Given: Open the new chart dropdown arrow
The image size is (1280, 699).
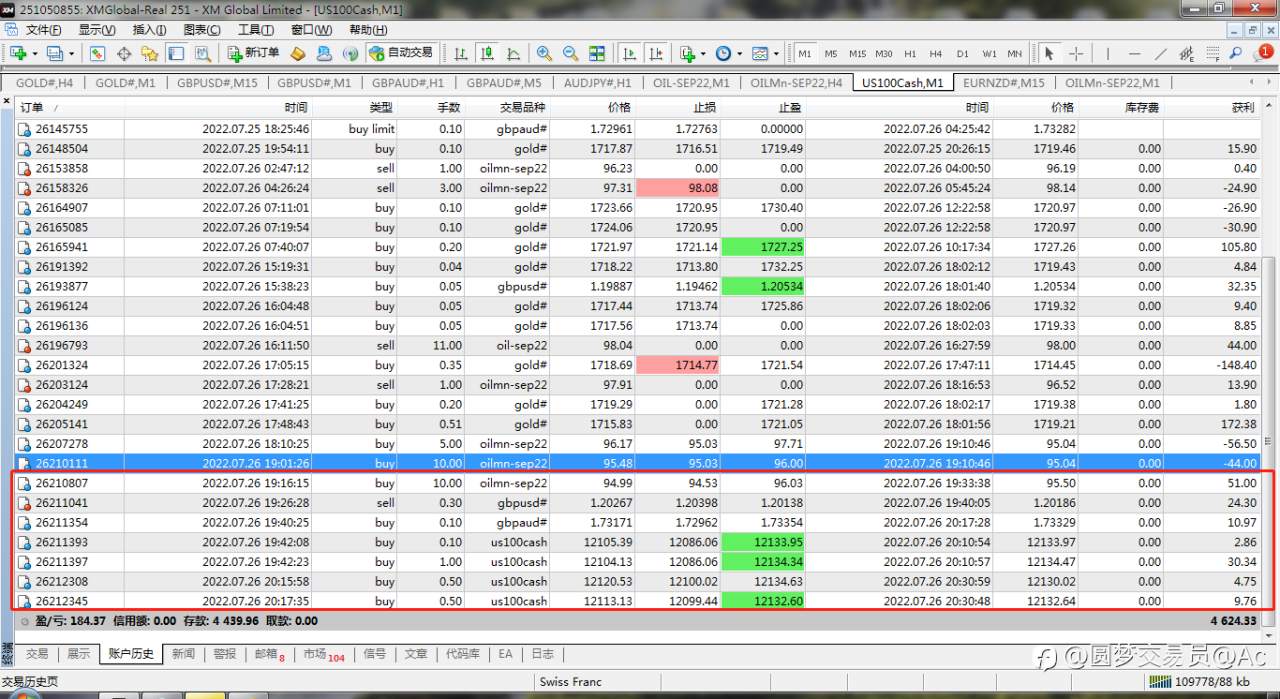Looking at the screenshot, I should tap(35, 53).
